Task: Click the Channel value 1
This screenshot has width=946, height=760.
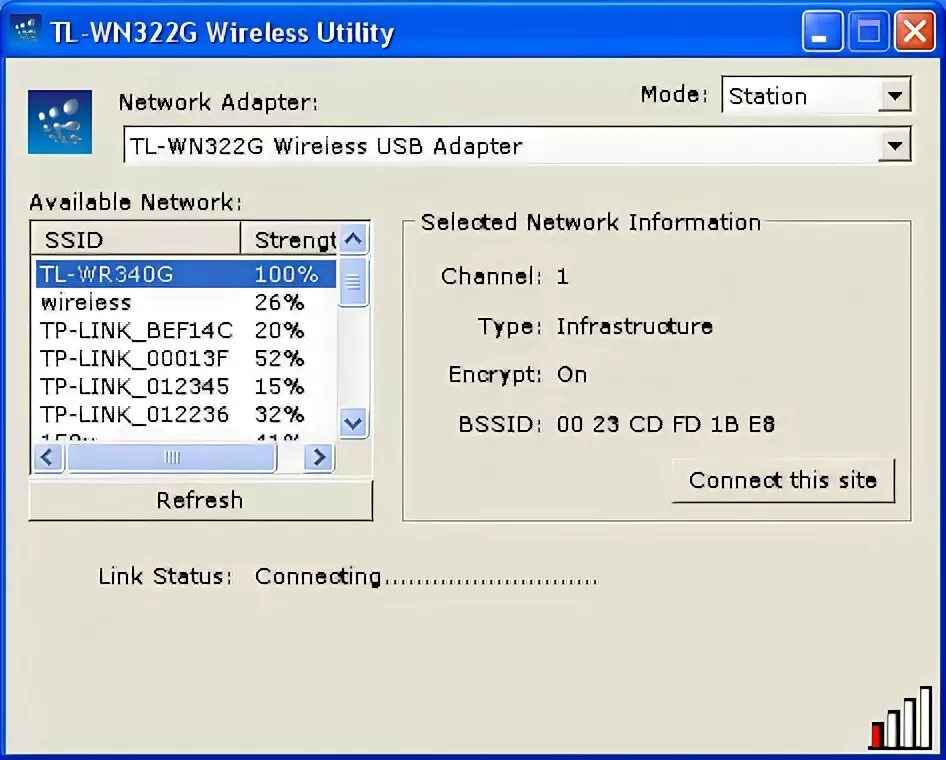Action: click(x=562, y=277)
